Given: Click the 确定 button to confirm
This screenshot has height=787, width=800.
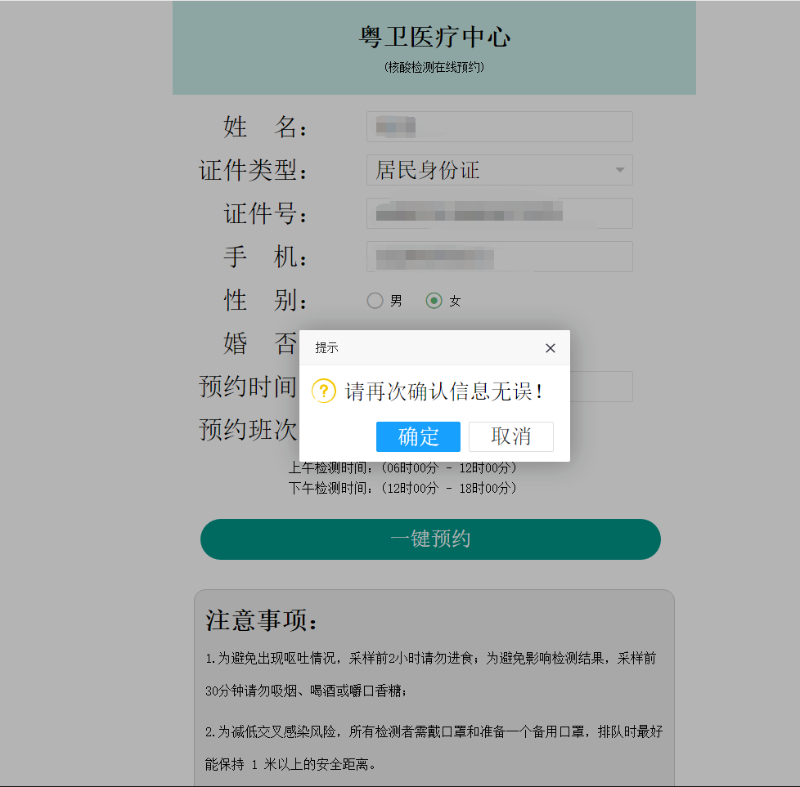Looking at the screenshot, I should pos(419,437).
